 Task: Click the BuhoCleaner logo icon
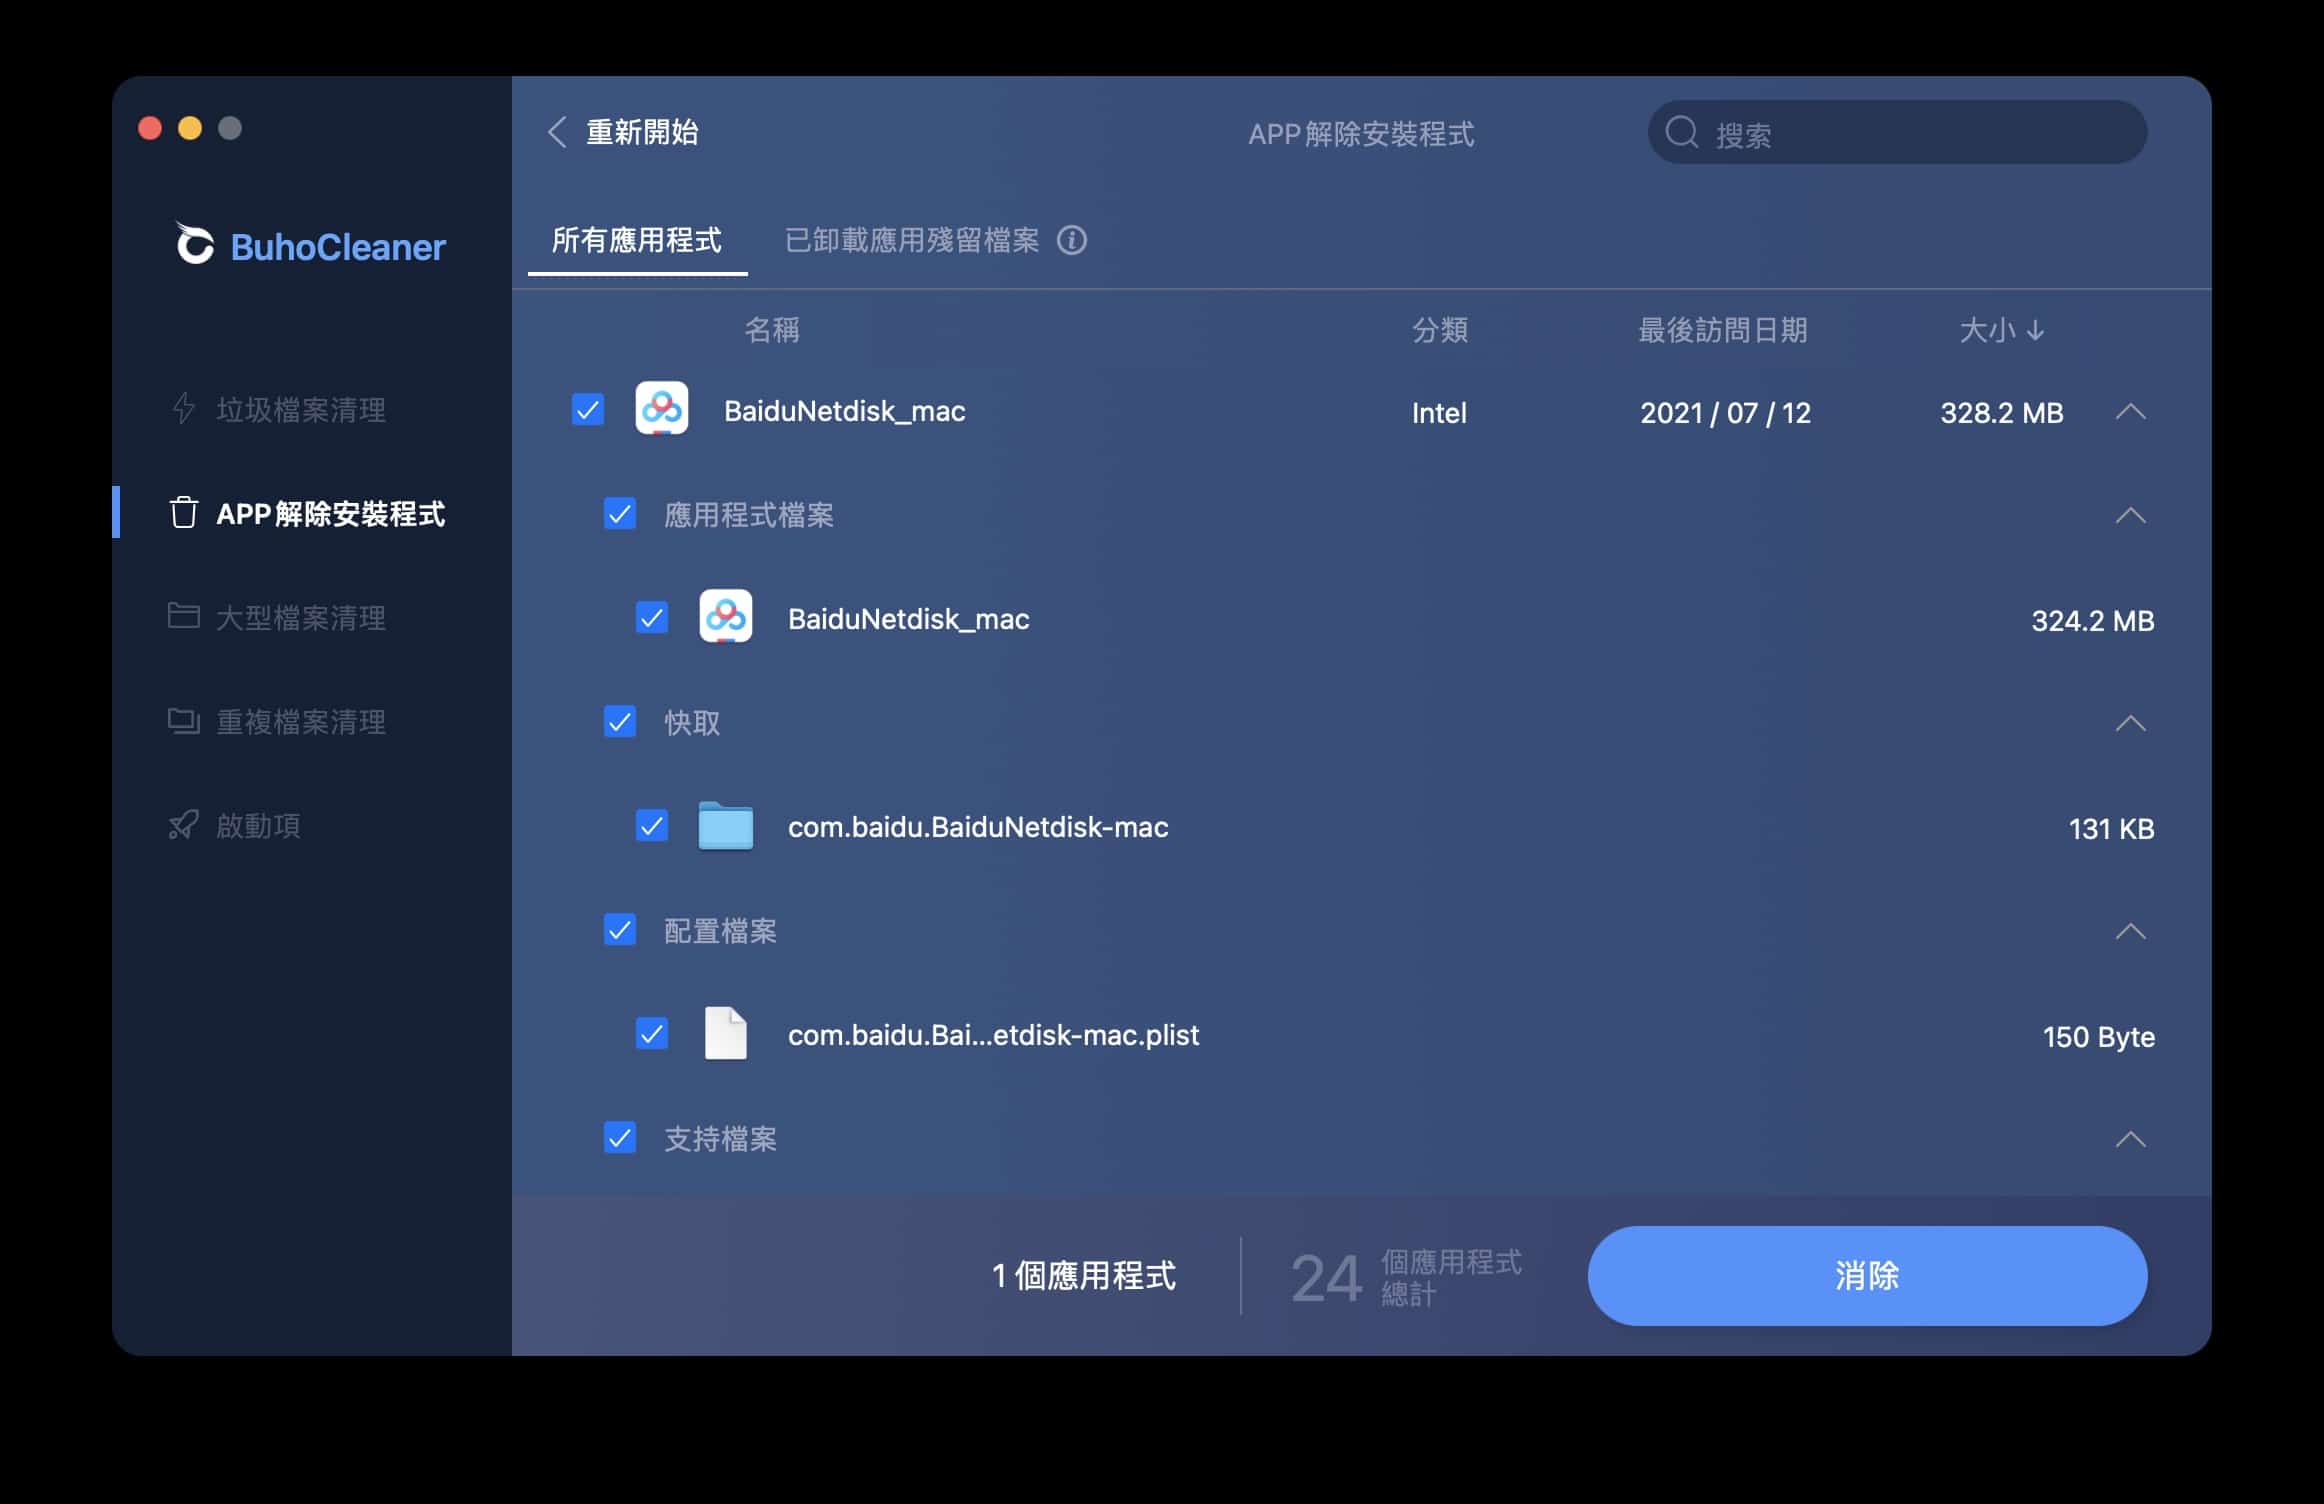click(194, 244)
